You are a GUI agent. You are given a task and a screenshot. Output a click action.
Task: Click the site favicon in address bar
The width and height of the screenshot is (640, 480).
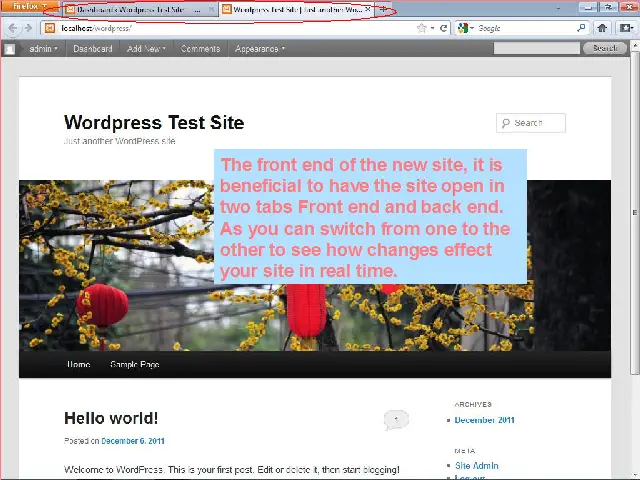[50, 28]
